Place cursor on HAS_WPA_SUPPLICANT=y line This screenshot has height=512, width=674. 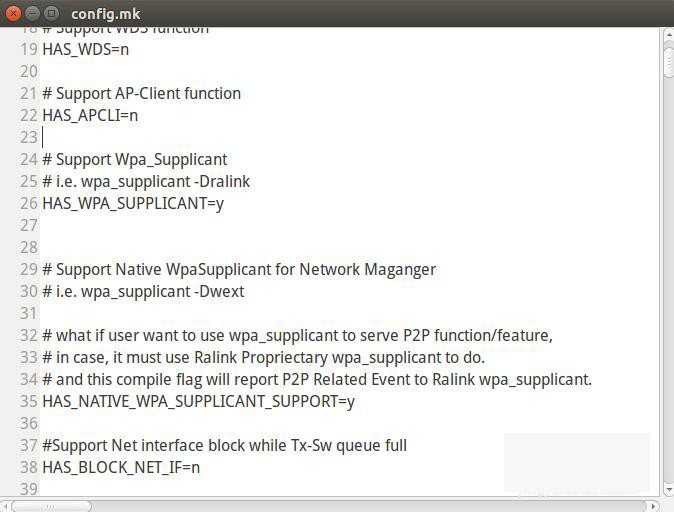coord(133,203)
